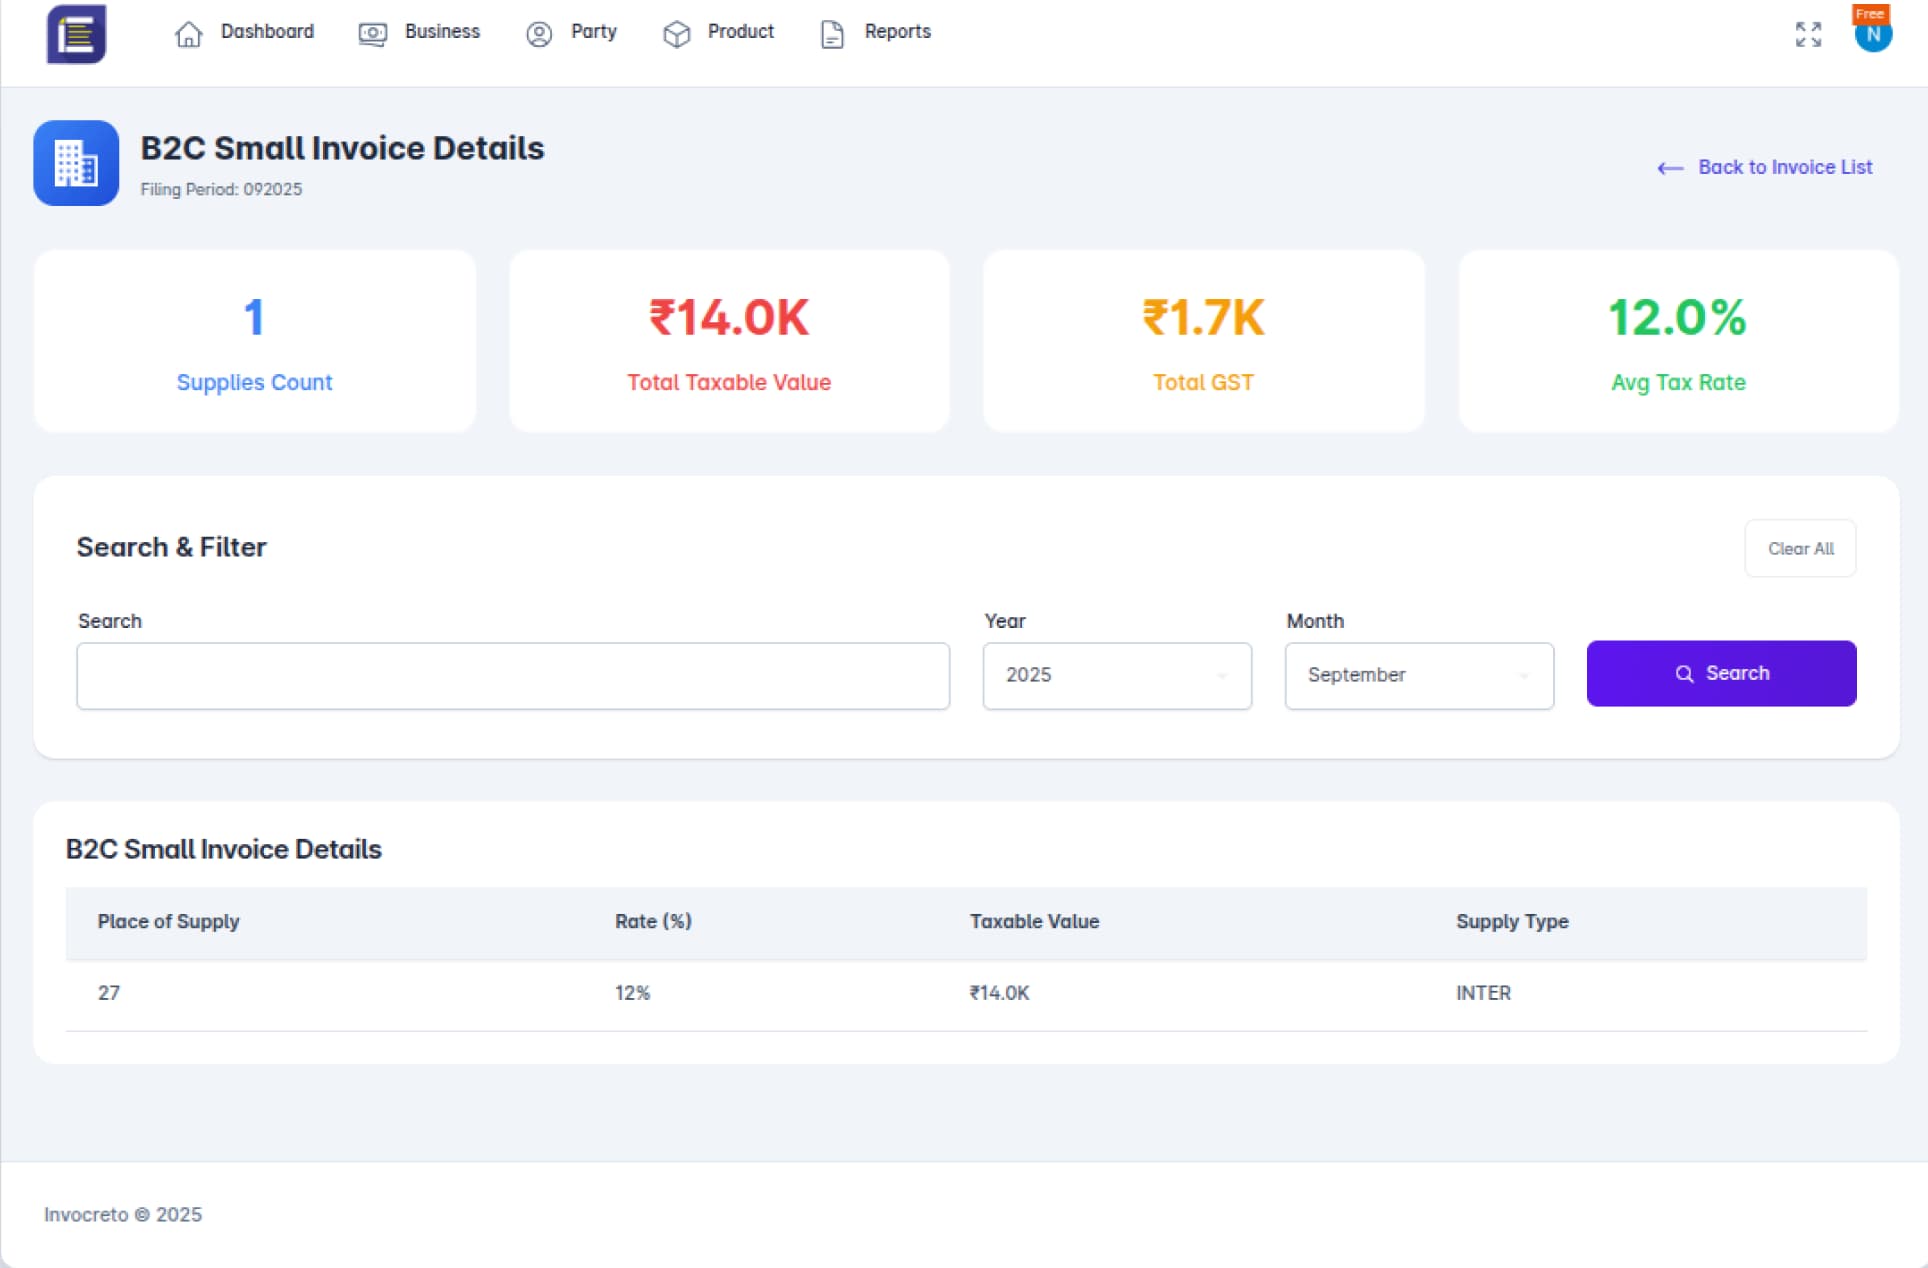This screenshot has height=1268, width=1928.
Task: Focus the Search text input field
Action: 512,676
